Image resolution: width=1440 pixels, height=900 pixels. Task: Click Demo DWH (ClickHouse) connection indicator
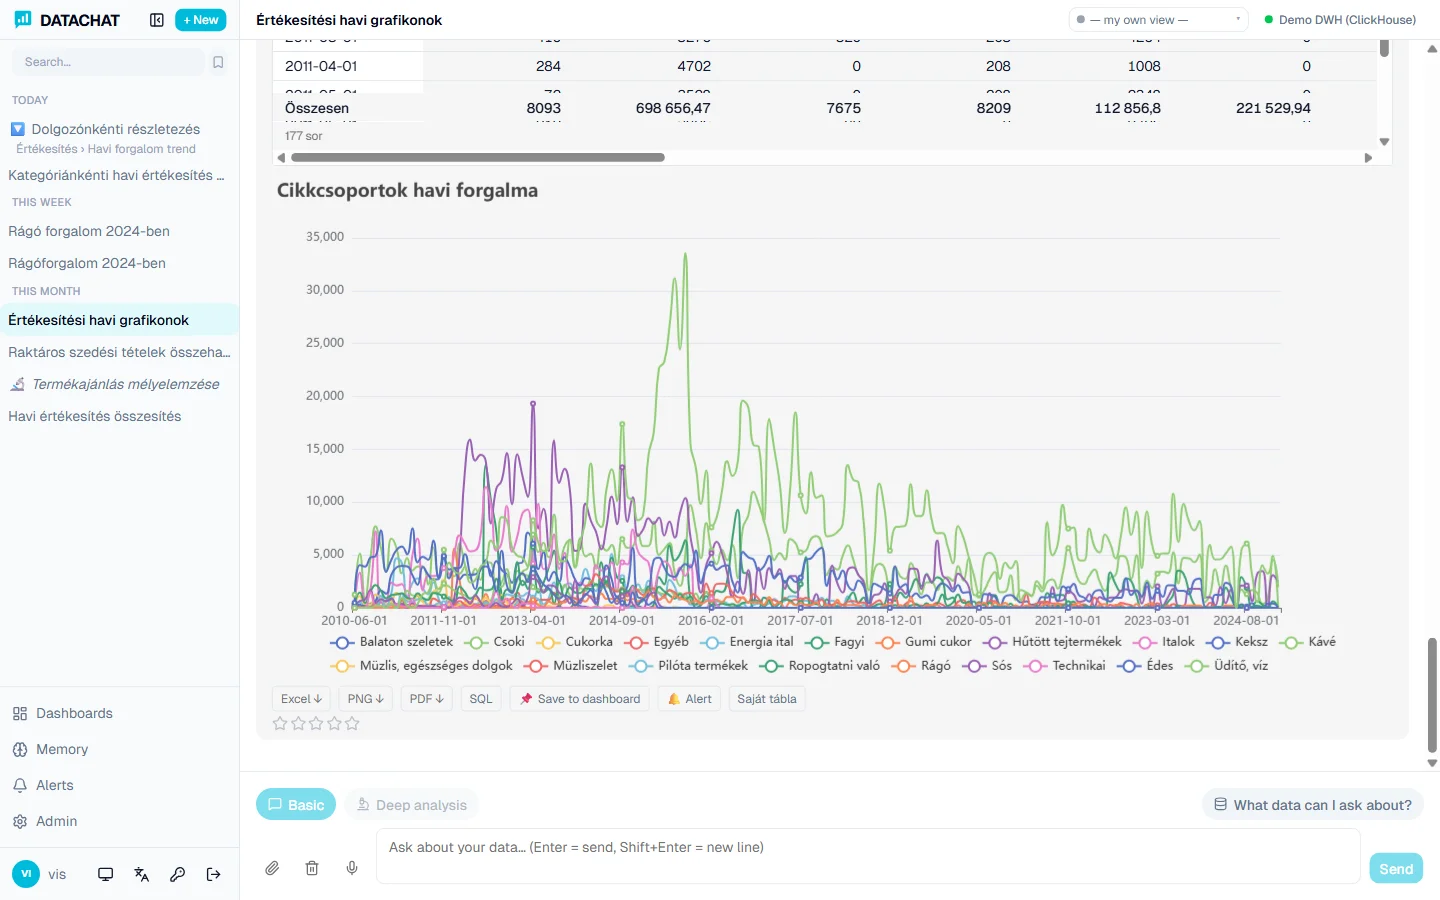click(1340, 20)
